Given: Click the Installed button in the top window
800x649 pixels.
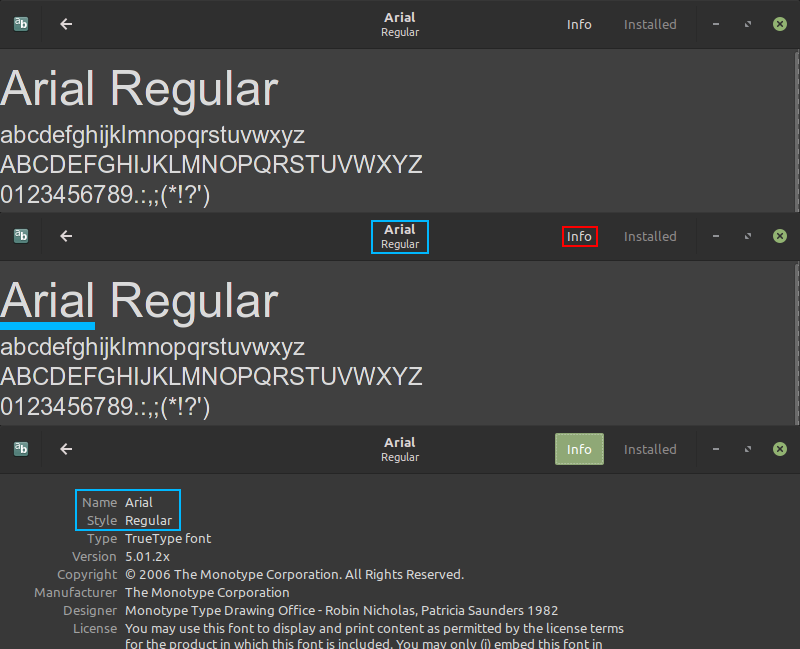Looking at the screenshot, I should pyautogui.click(x=650, y=24).
